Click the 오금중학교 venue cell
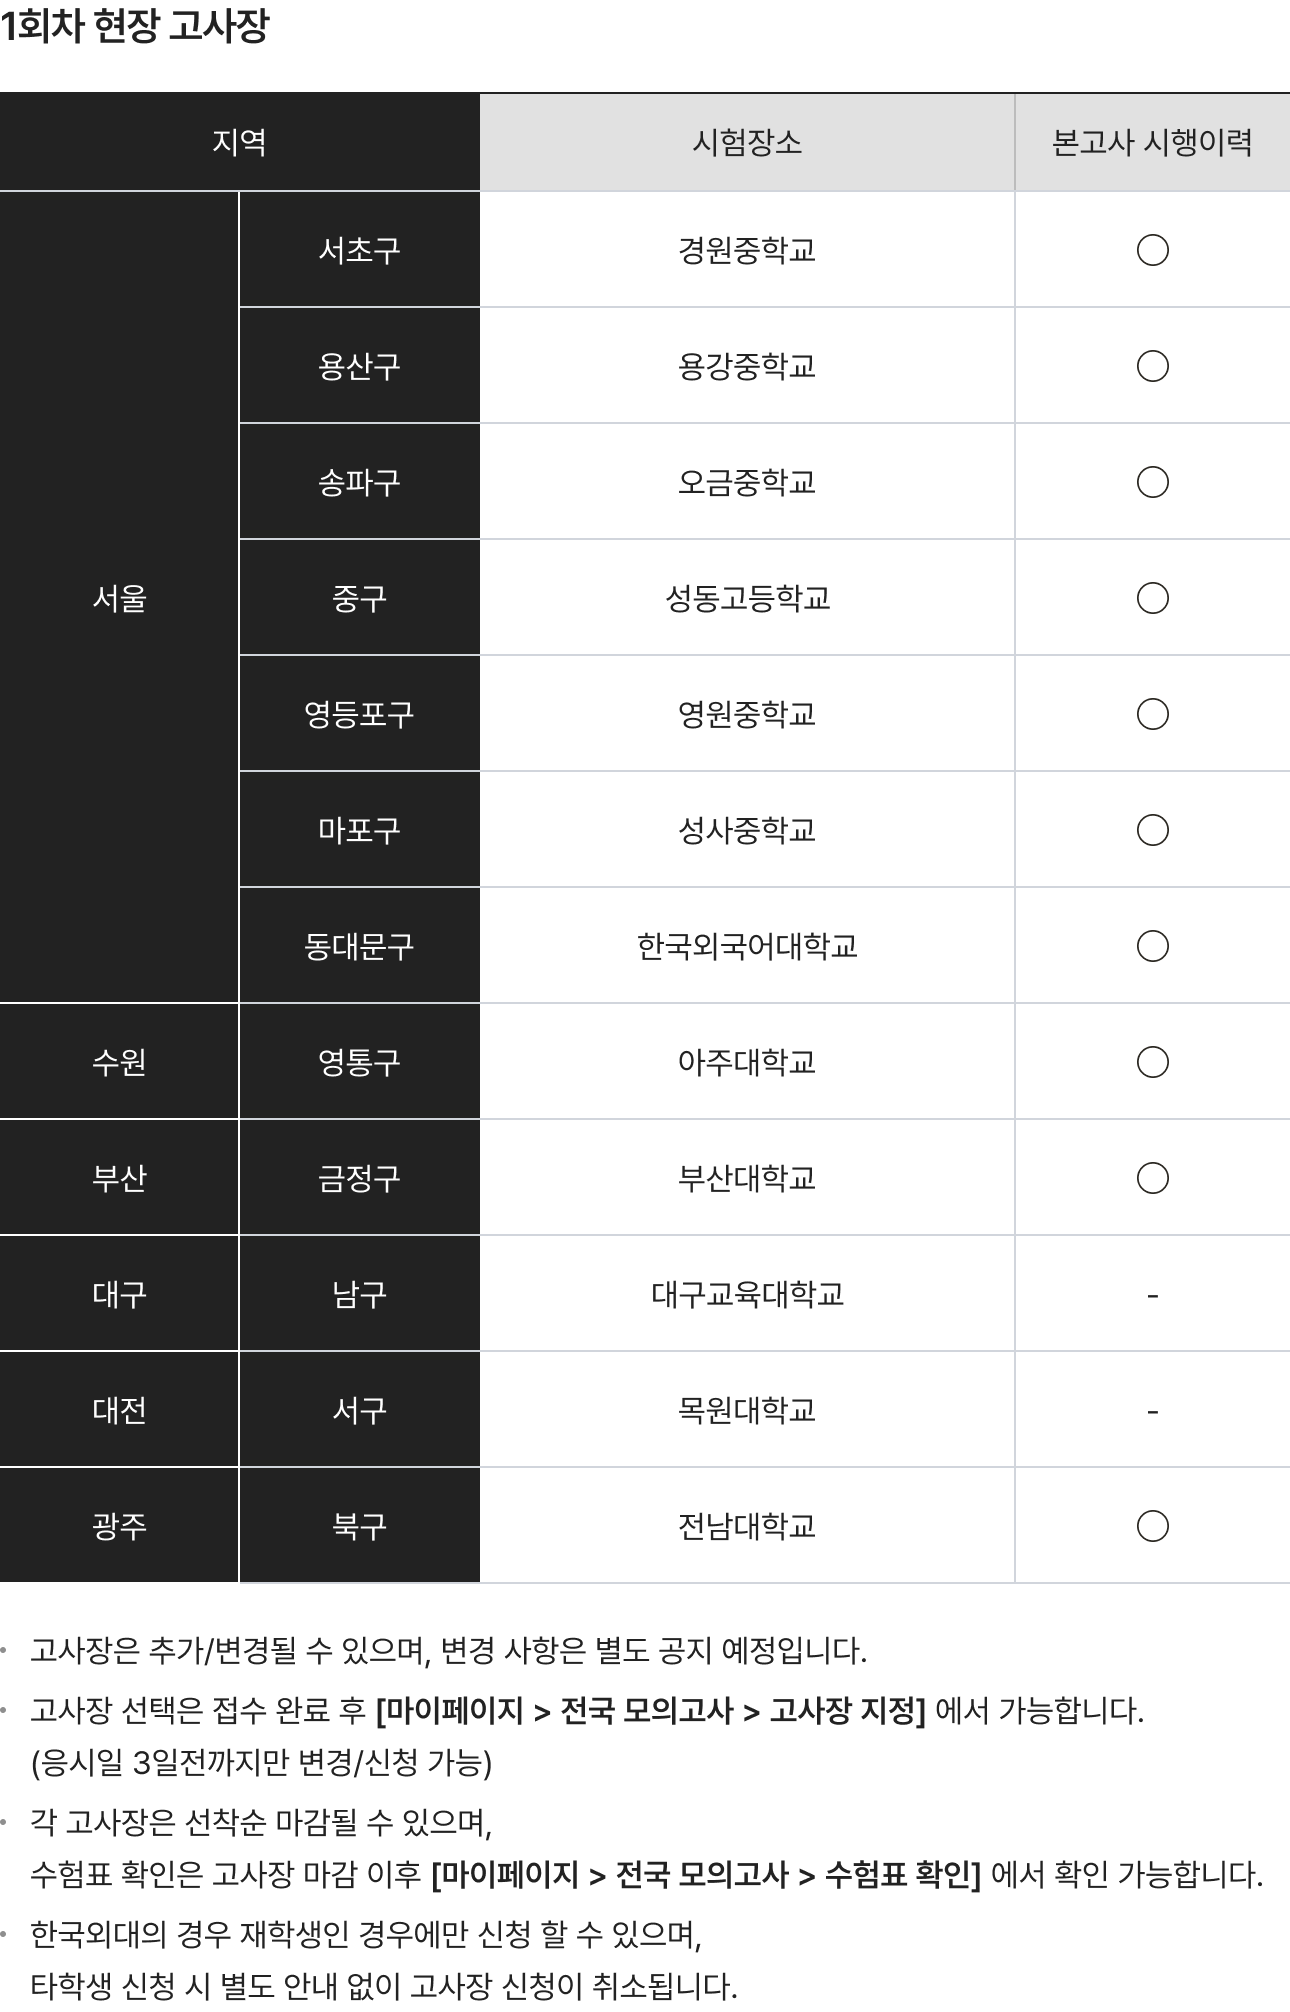The width and height of the screenshot is (1290, 2012). click(x=747, y=482)
